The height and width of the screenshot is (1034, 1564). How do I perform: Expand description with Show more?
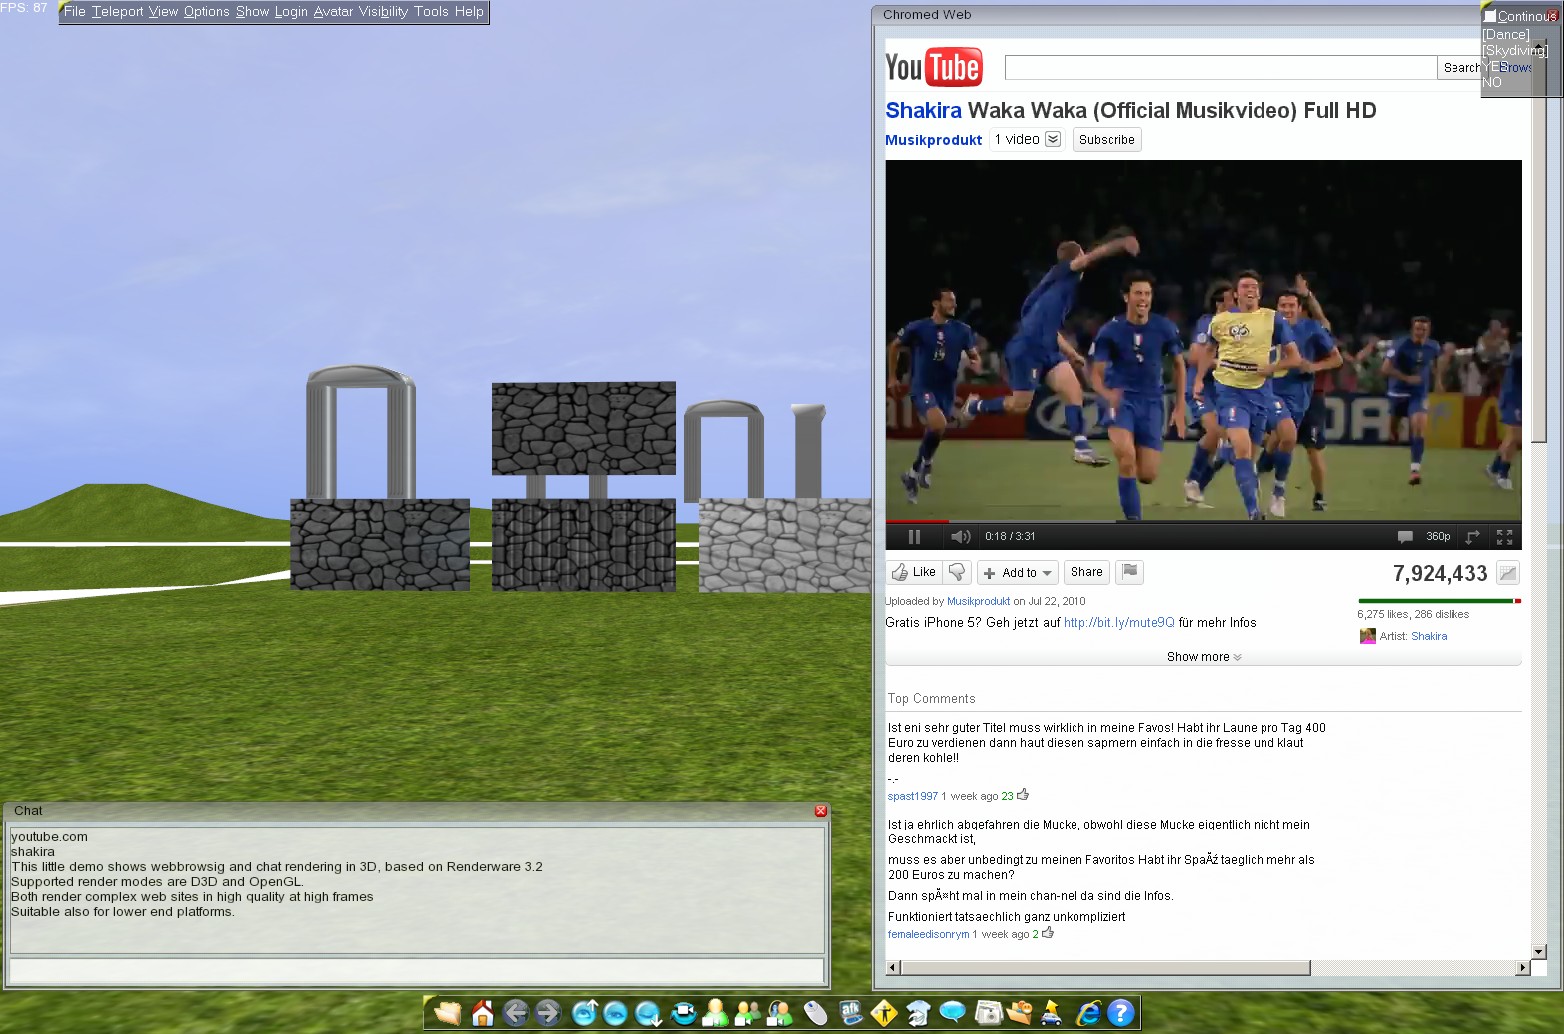(x=1204, y=657)
